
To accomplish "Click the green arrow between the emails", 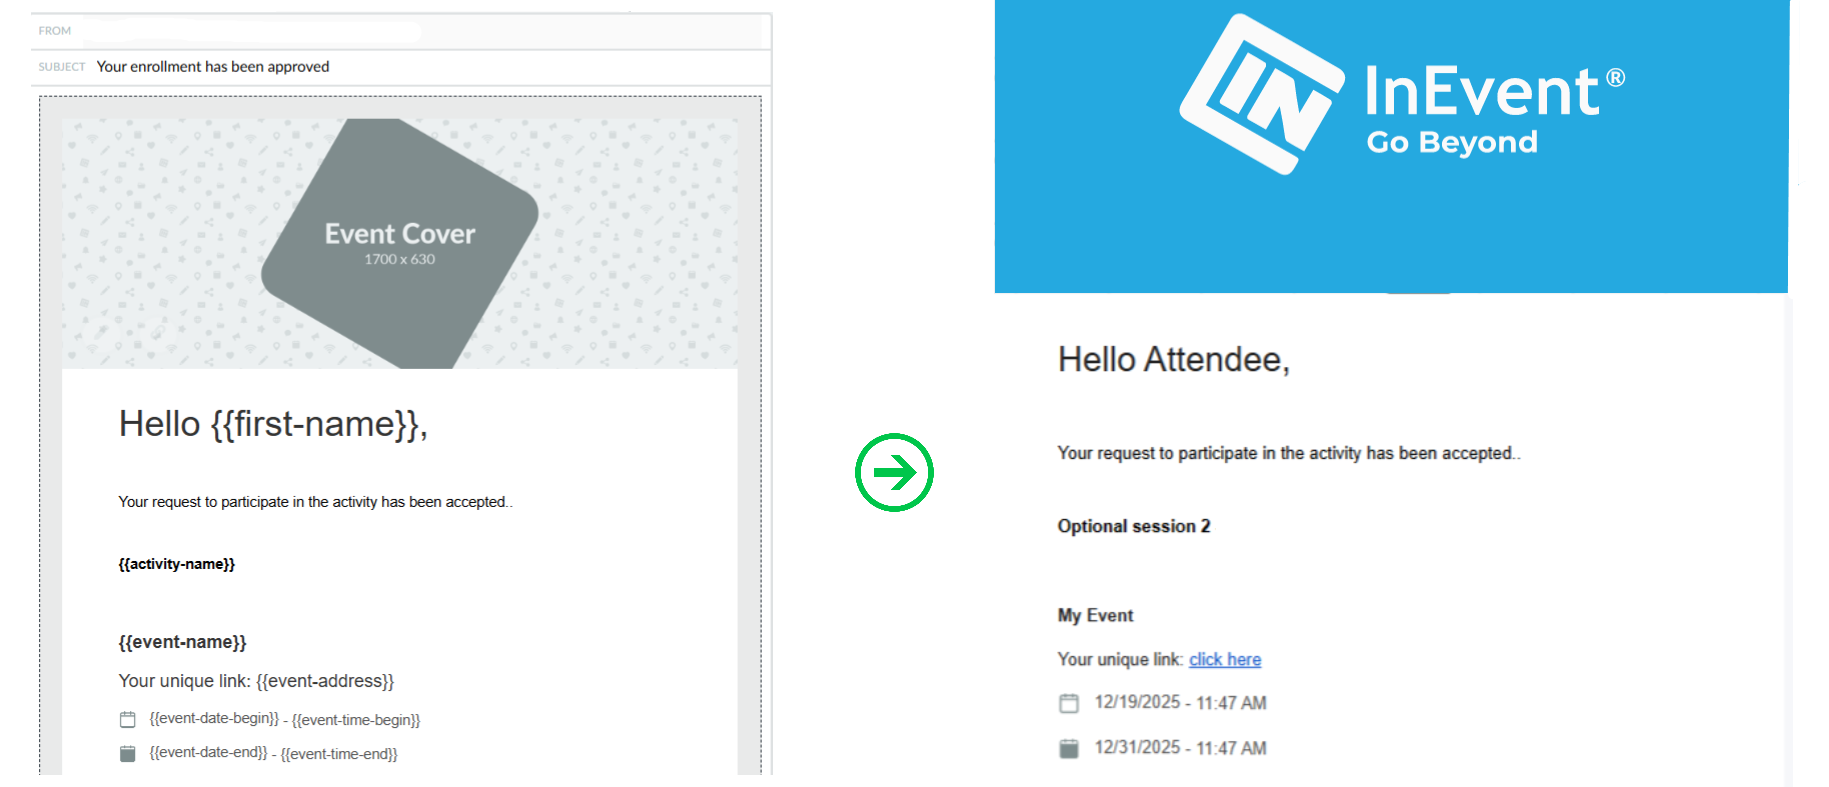I will click(x=895, y=470).
